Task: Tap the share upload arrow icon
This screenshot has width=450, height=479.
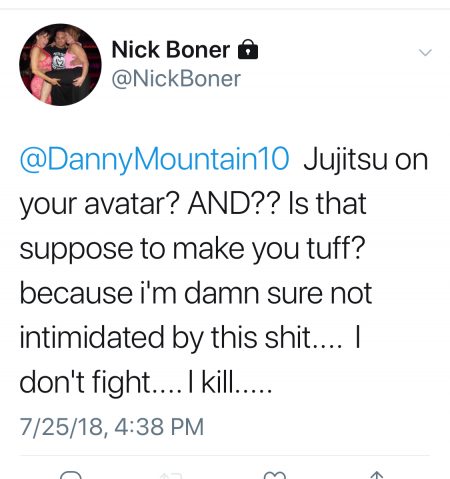Action: tap(376, 475)
